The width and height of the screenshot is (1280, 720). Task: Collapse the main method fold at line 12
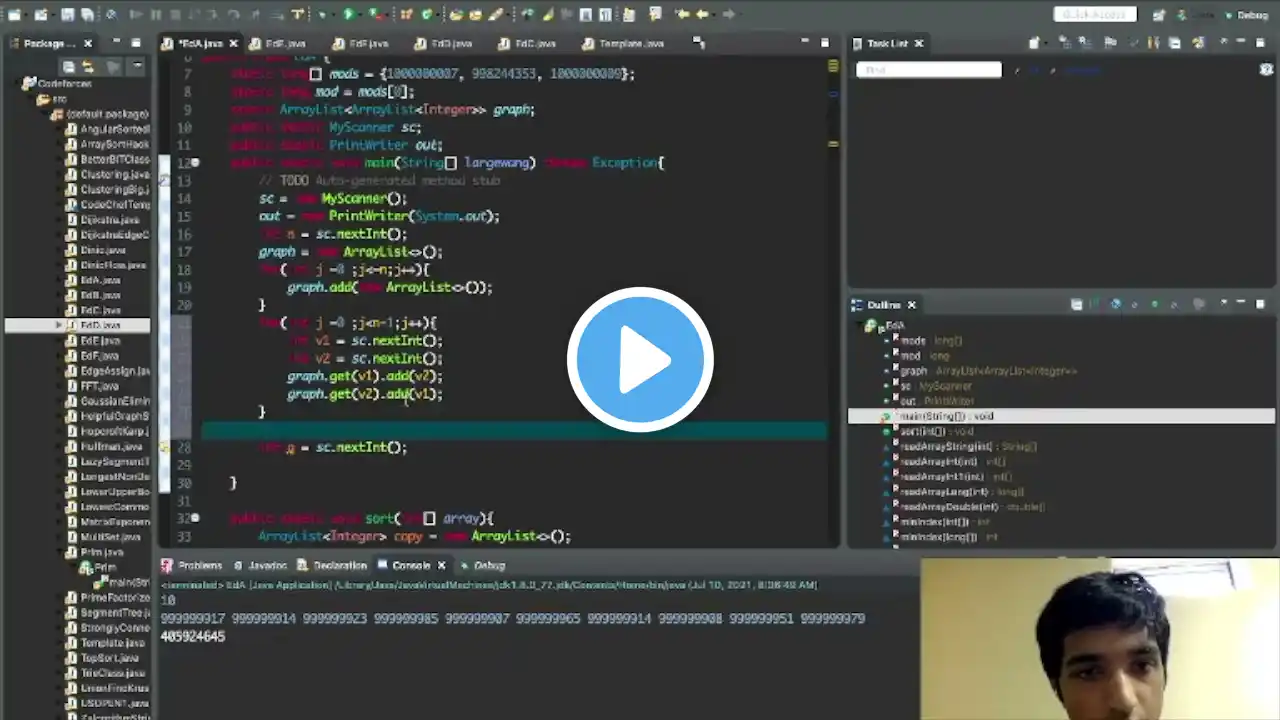click(195, 162)
